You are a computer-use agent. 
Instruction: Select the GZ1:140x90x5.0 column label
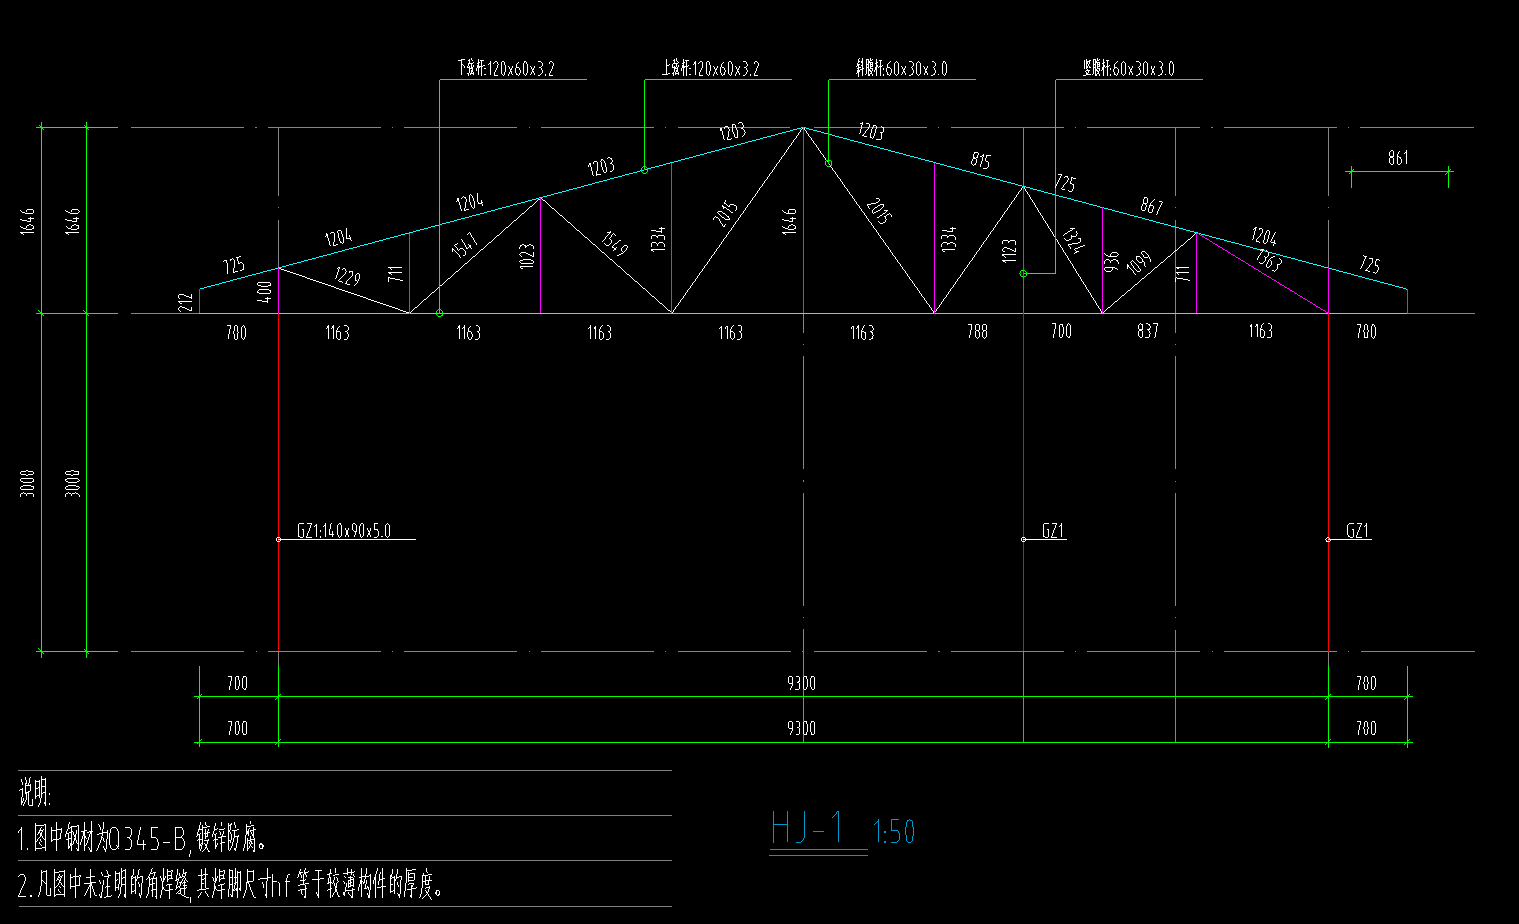click(x=344, y=531)
